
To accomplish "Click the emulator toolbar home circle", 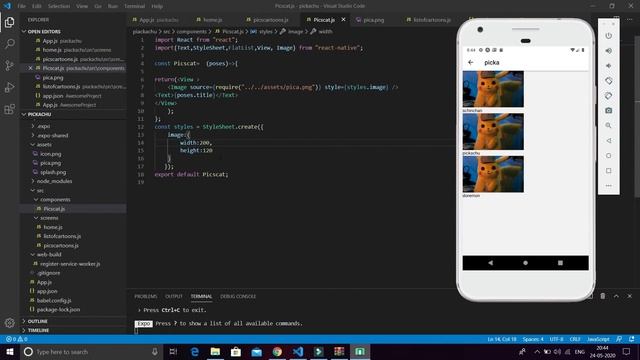I will click(609, 156).
